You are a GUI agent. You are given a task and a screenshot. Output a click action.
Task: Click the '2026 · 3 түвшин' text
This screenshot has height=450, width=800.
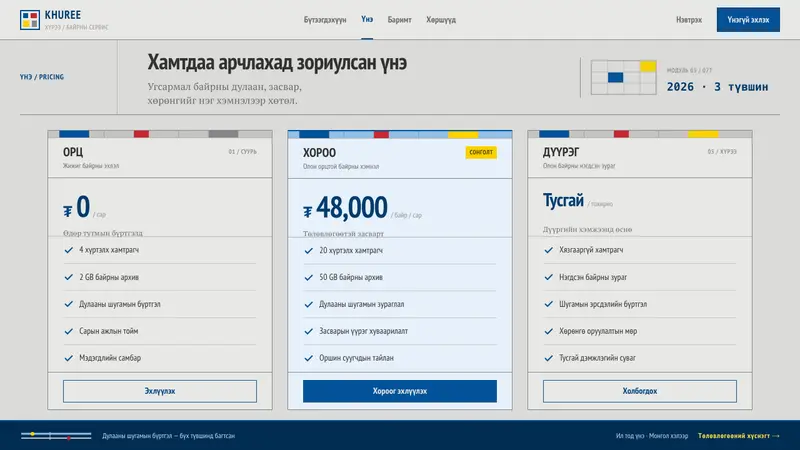pyautogui.click(x=717, y=87)
